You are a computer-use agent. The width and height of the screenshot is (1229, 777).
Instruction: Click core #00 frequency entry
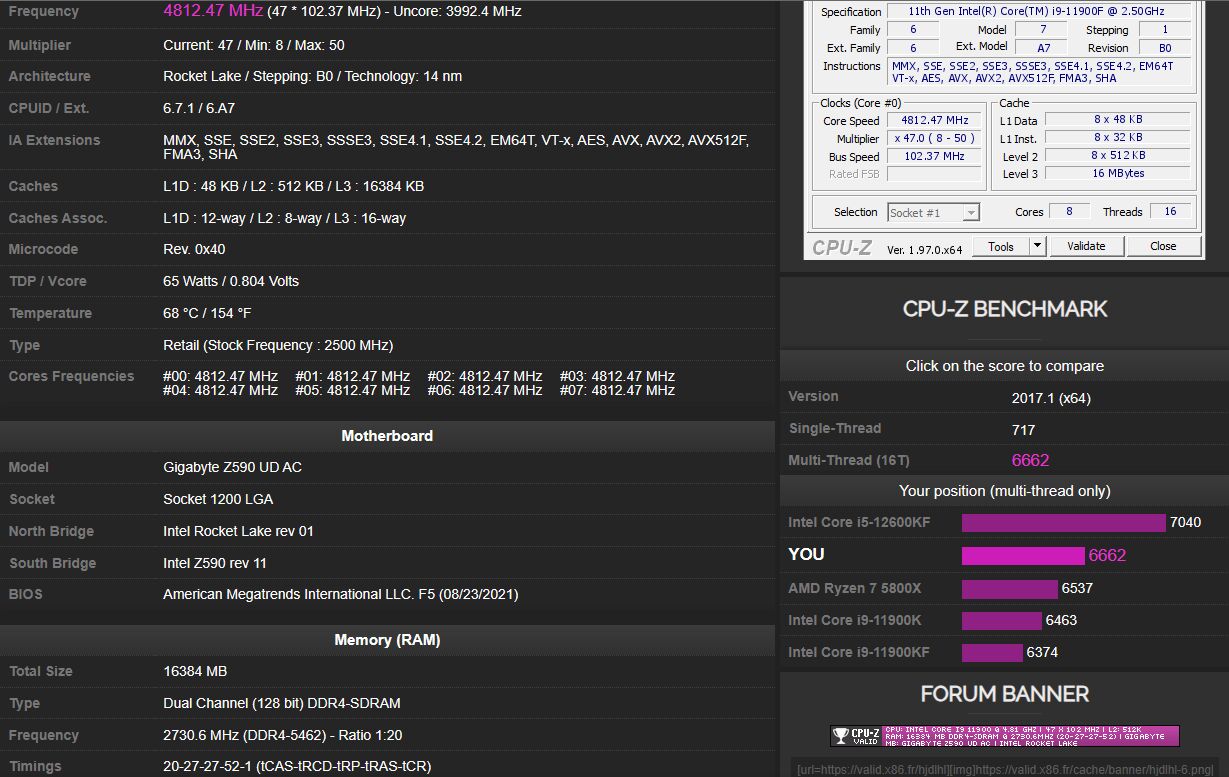(x=220, y=376)
